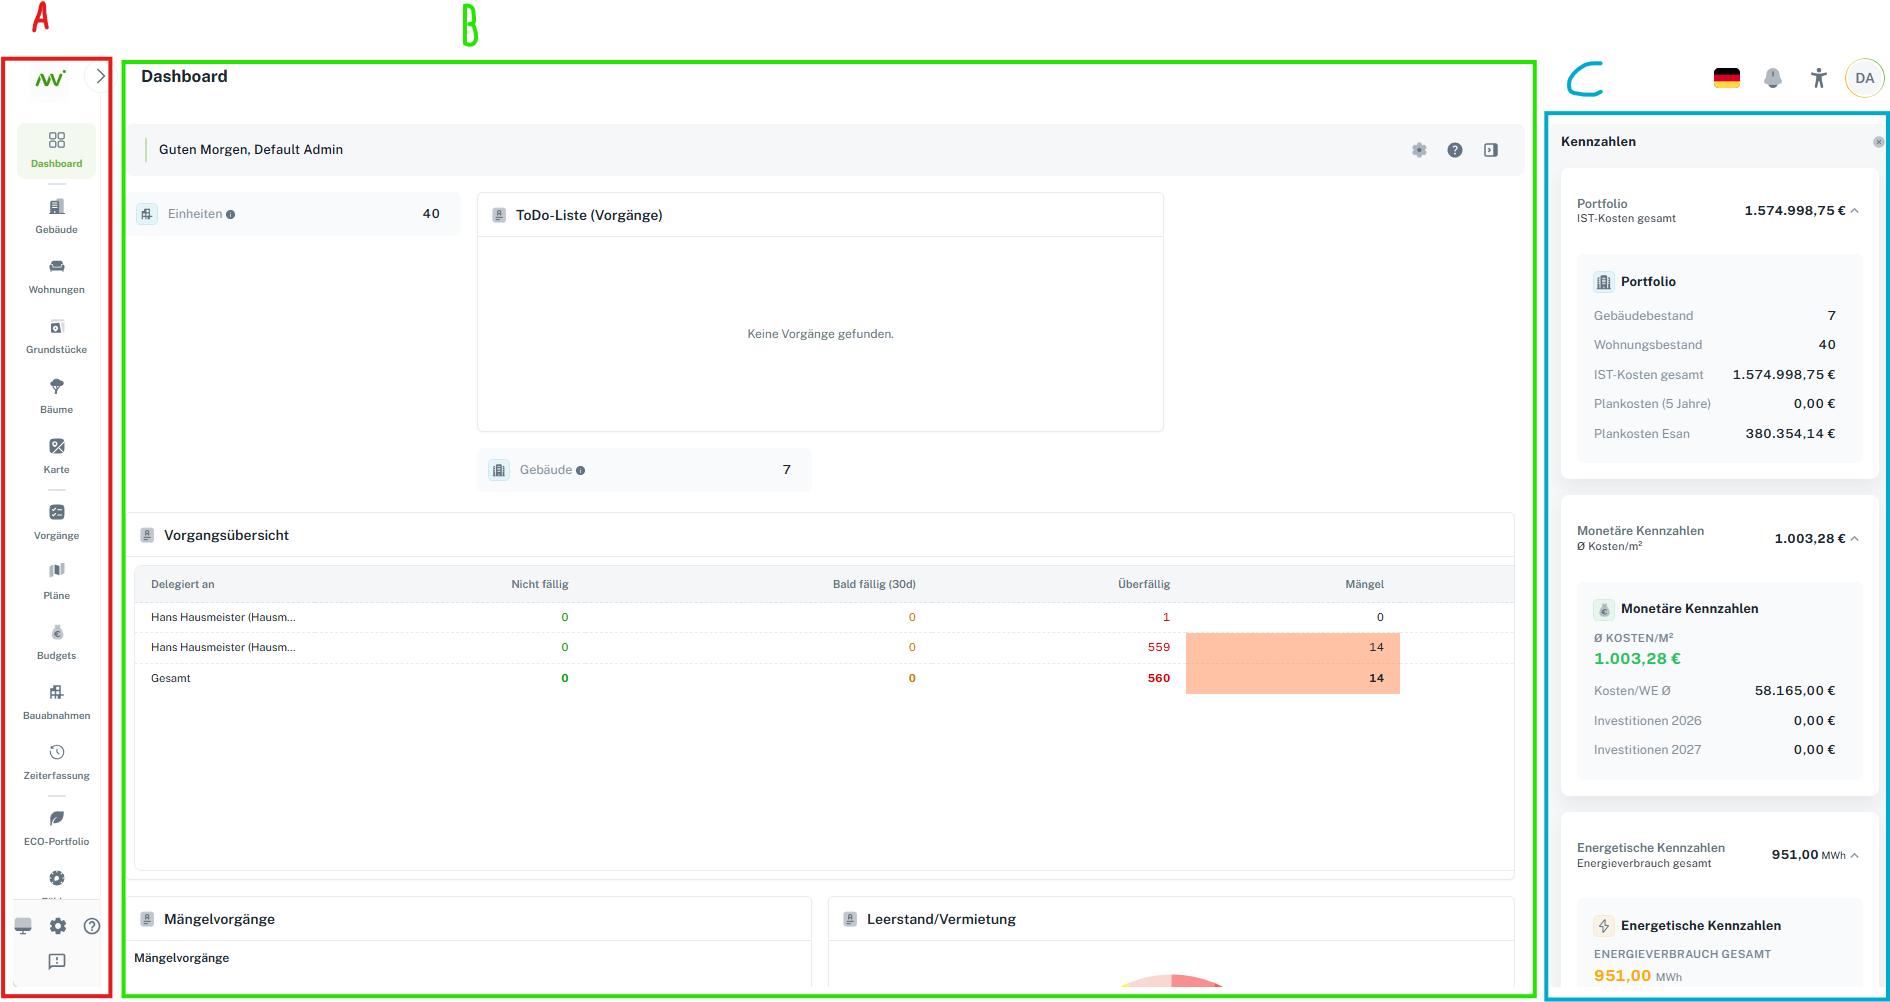Open settings gear at sidebar bottom

point(58,926)
